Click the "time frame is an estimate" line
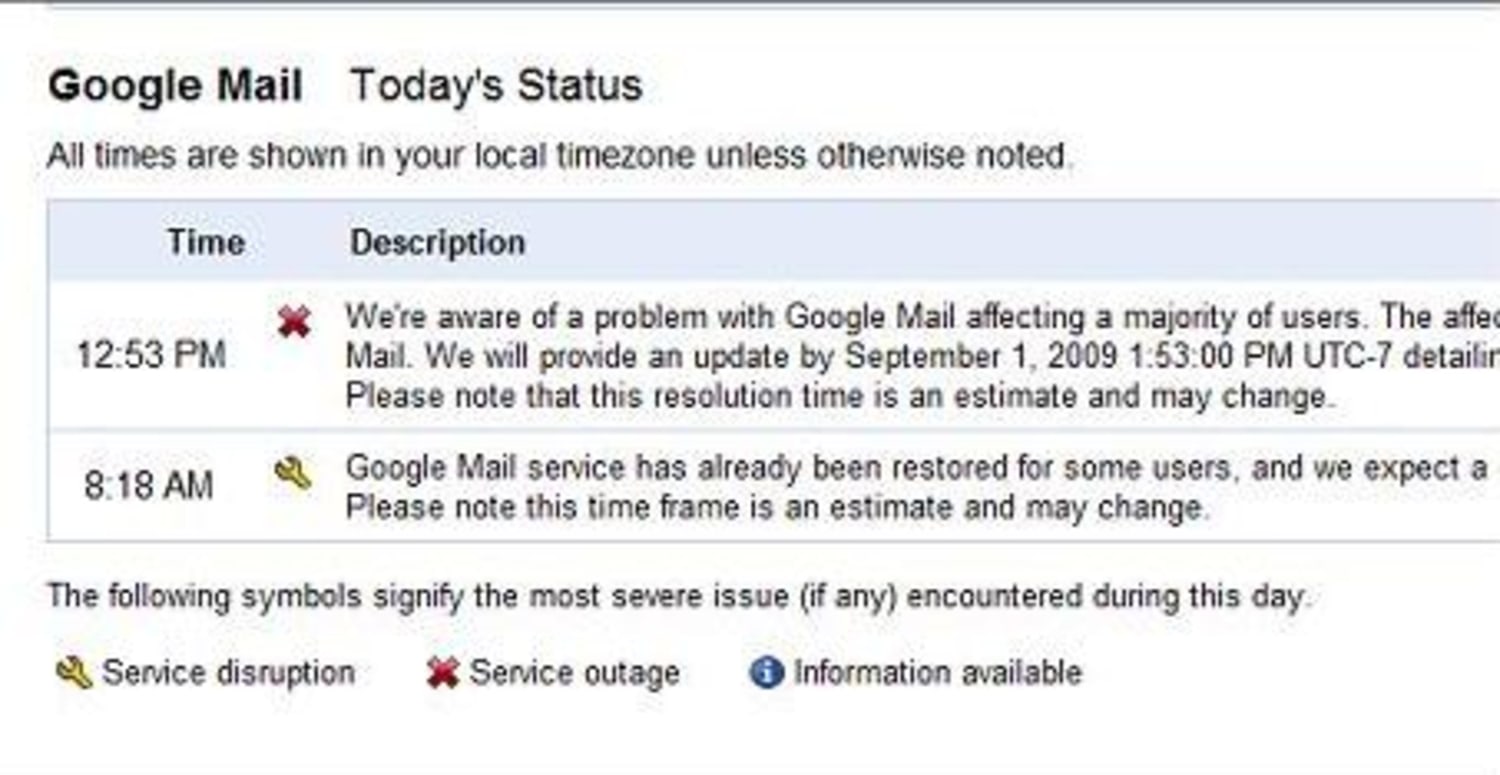This screenshot has height=775, width=1500. point(777,508)
